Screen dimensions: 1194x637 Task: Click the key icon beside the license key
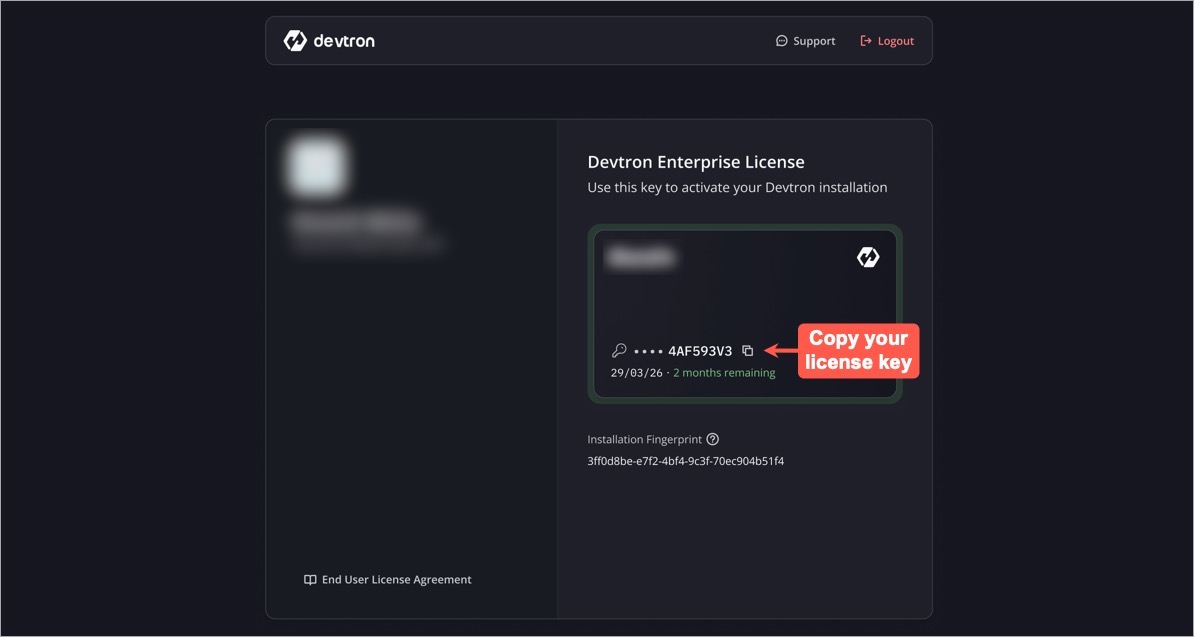tap(619, 350)
